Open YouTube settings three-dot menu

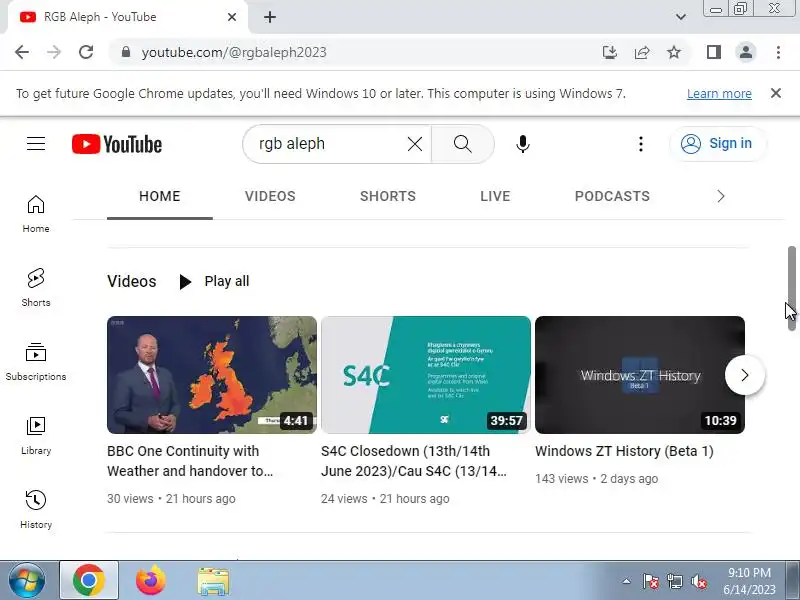point(641,144)
